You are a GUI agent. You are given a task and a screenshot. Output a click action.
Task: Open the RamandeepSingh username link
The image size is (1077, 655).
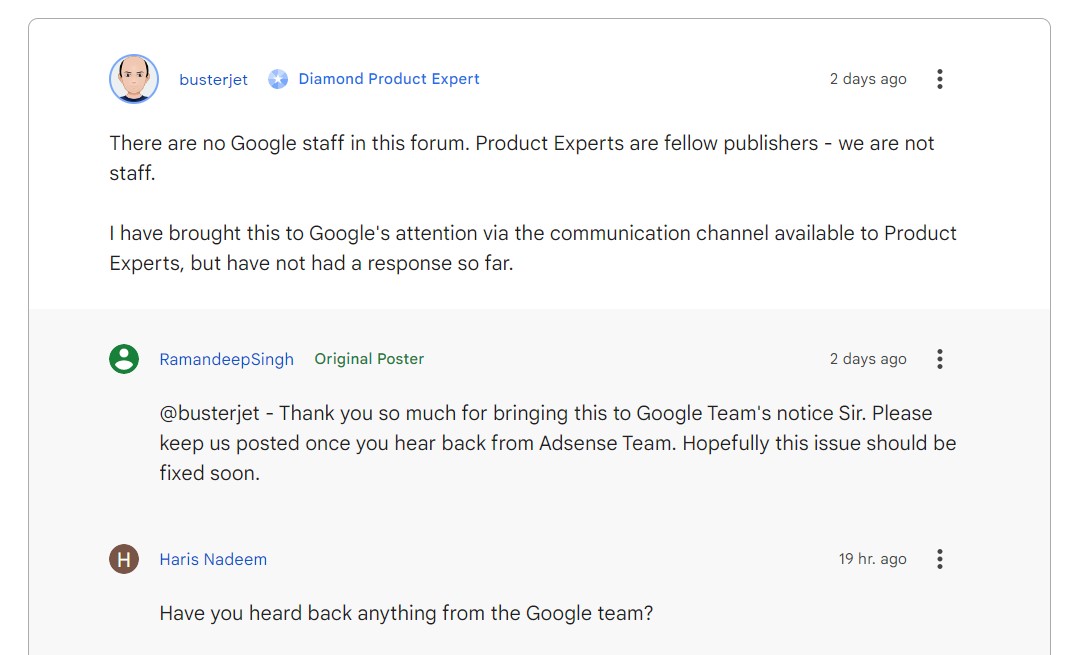pos(227,359)
